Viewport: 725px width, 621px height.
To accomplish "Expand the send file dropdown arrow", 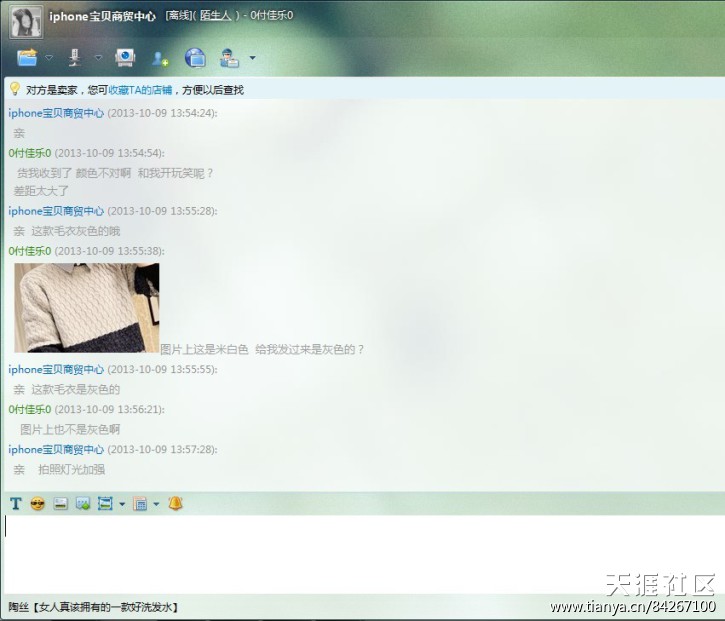I will 49,58.
